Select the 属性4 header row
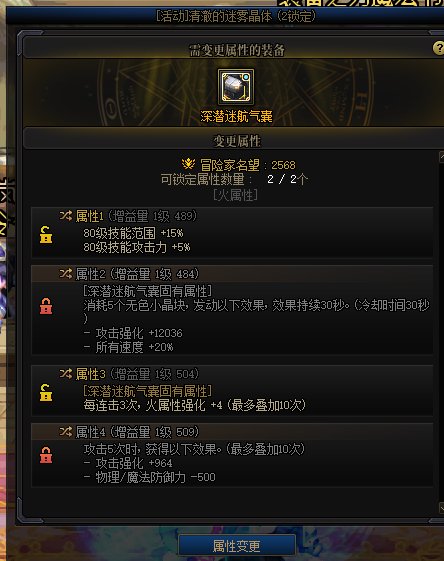This screenshot has height=561, width=444. pos(232,431)
